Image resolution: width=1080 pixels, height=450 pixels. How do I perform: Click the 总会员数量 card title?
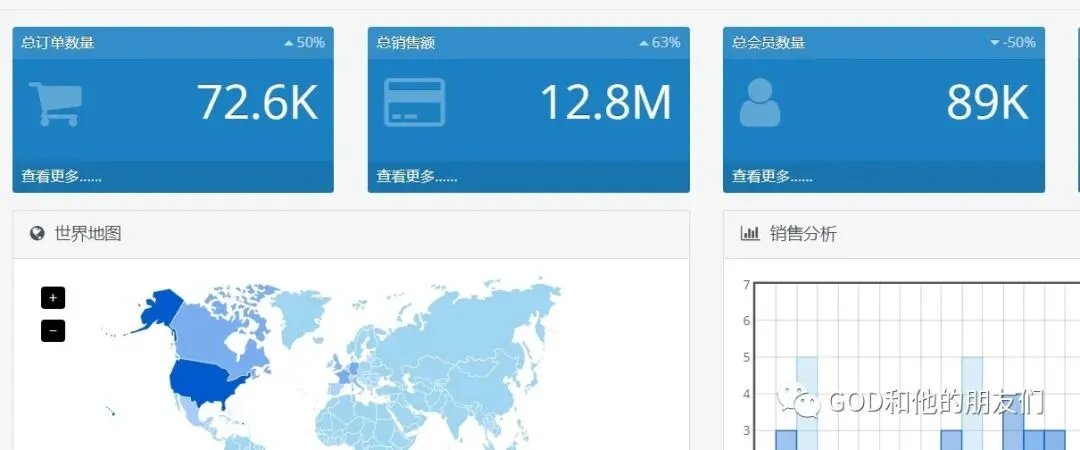[768, 43]
